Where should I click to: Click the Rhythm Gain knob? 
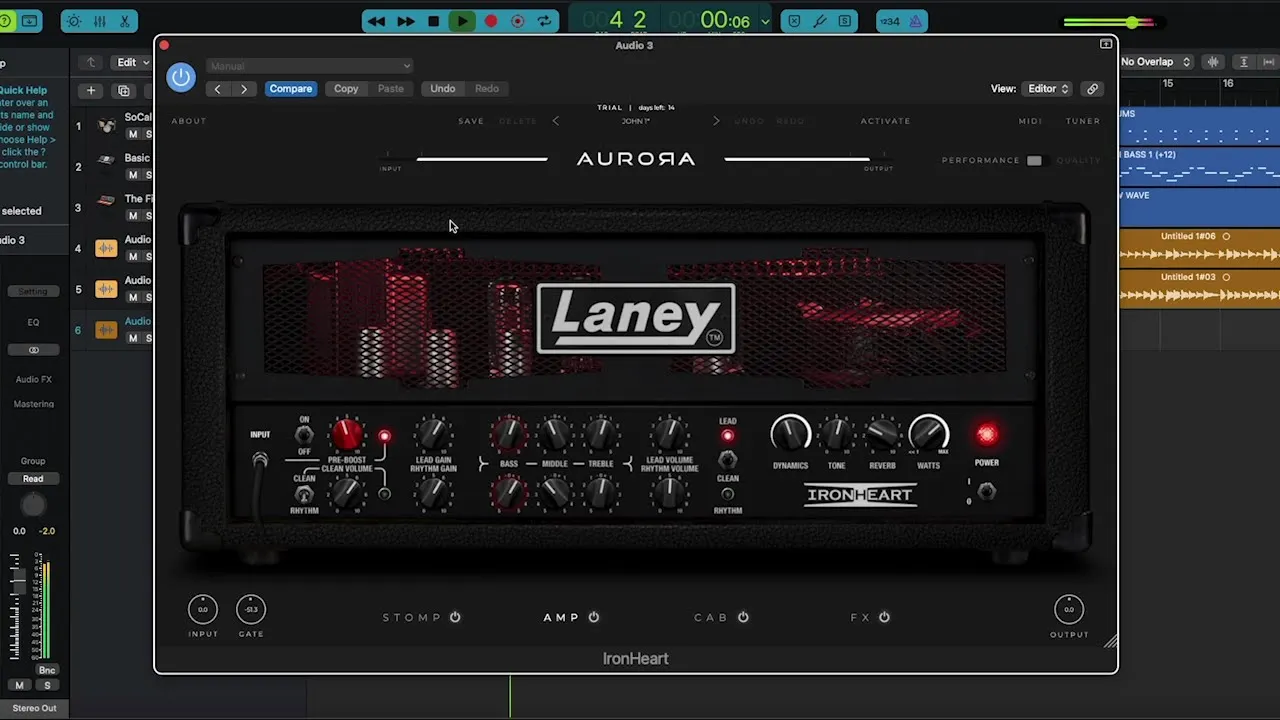tap(433, 492)
